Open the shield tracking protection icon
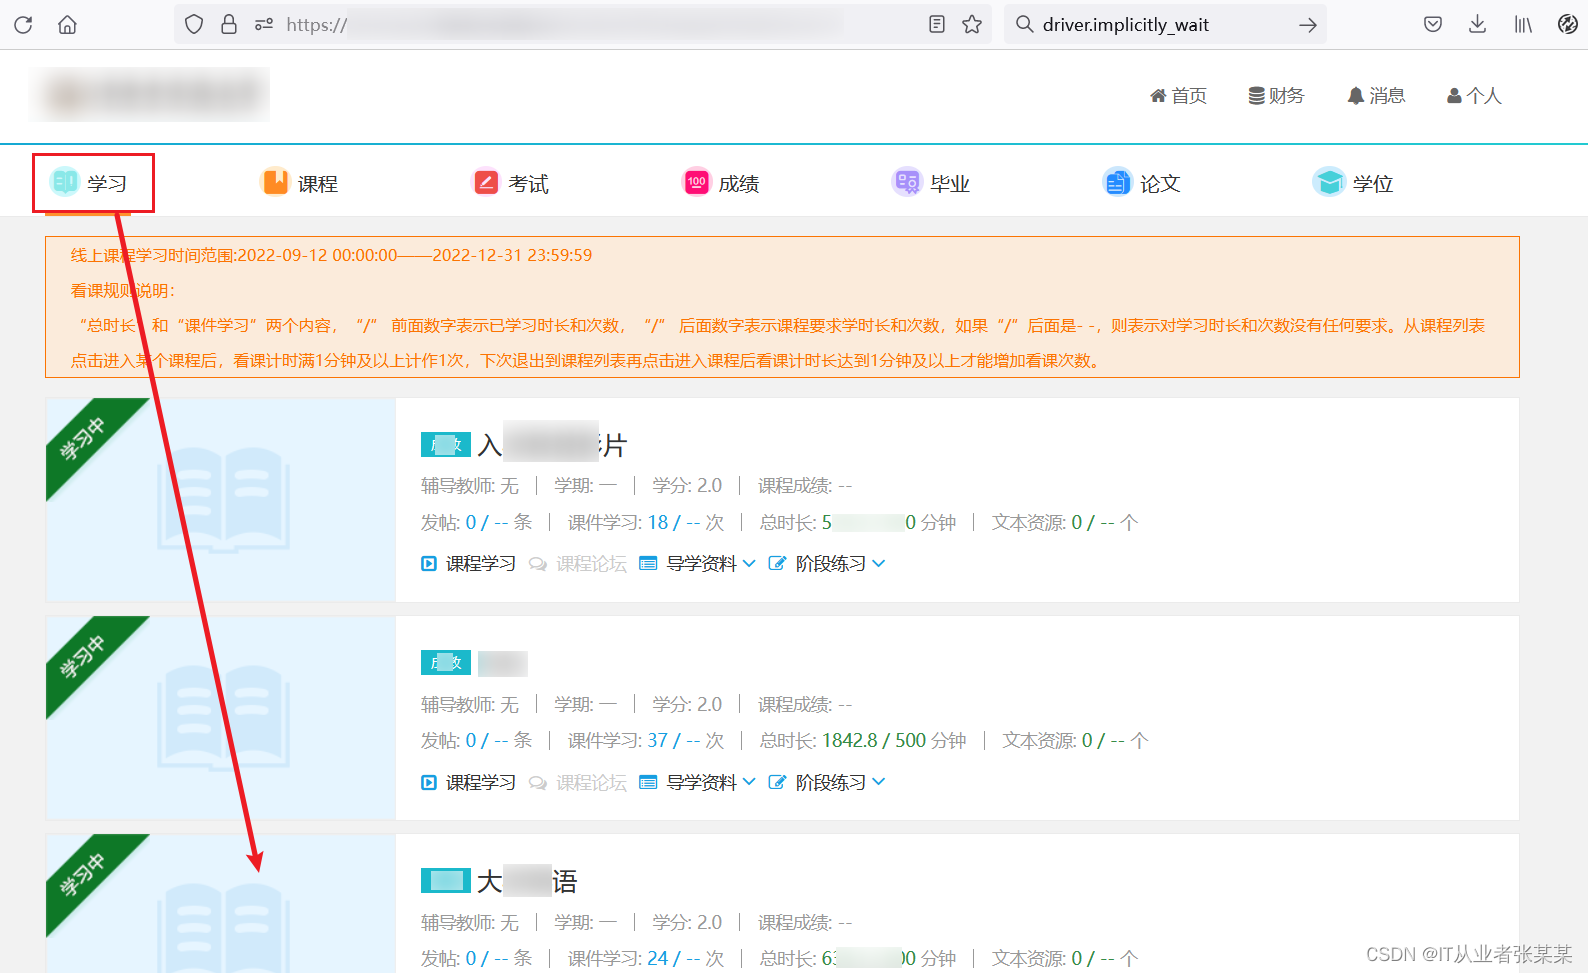Screen dimensions: 1588x973 click(x=194, y=25)
